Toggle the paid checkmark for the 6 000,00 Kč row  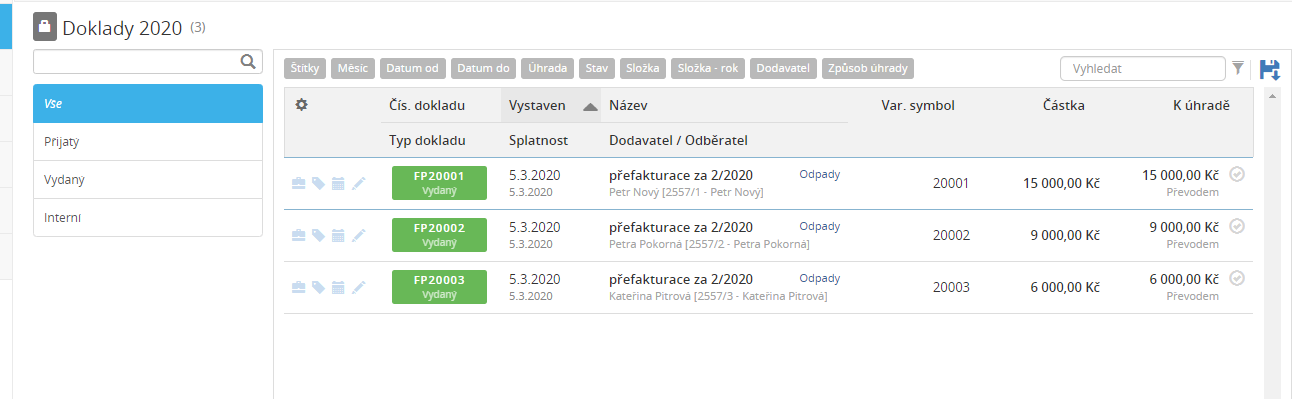click(1237, 279)
